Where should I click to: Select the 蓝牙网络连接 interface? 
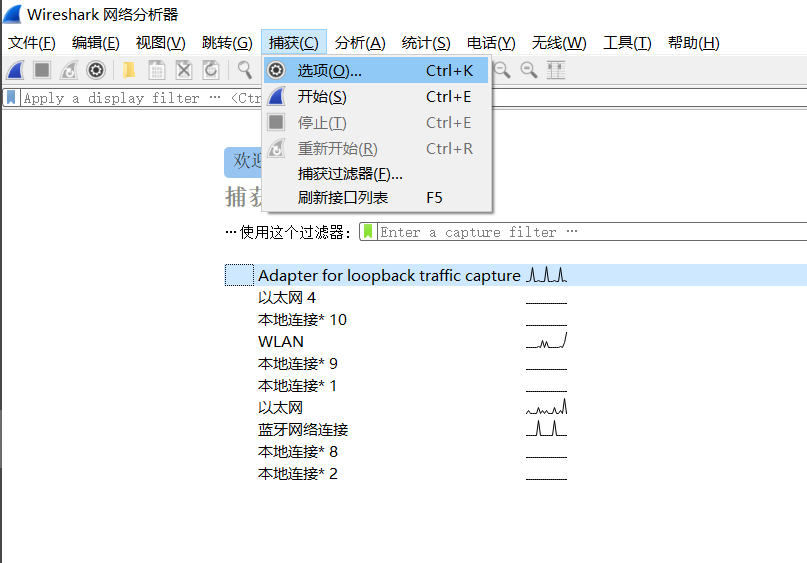(x=516, y=429)
